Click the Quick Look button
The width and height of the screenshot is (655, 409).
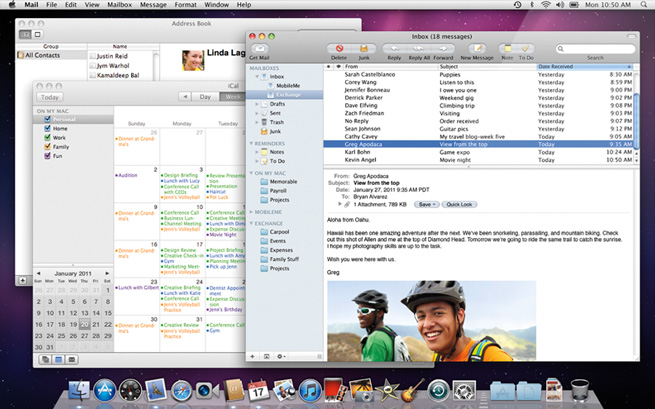point(459,204)
